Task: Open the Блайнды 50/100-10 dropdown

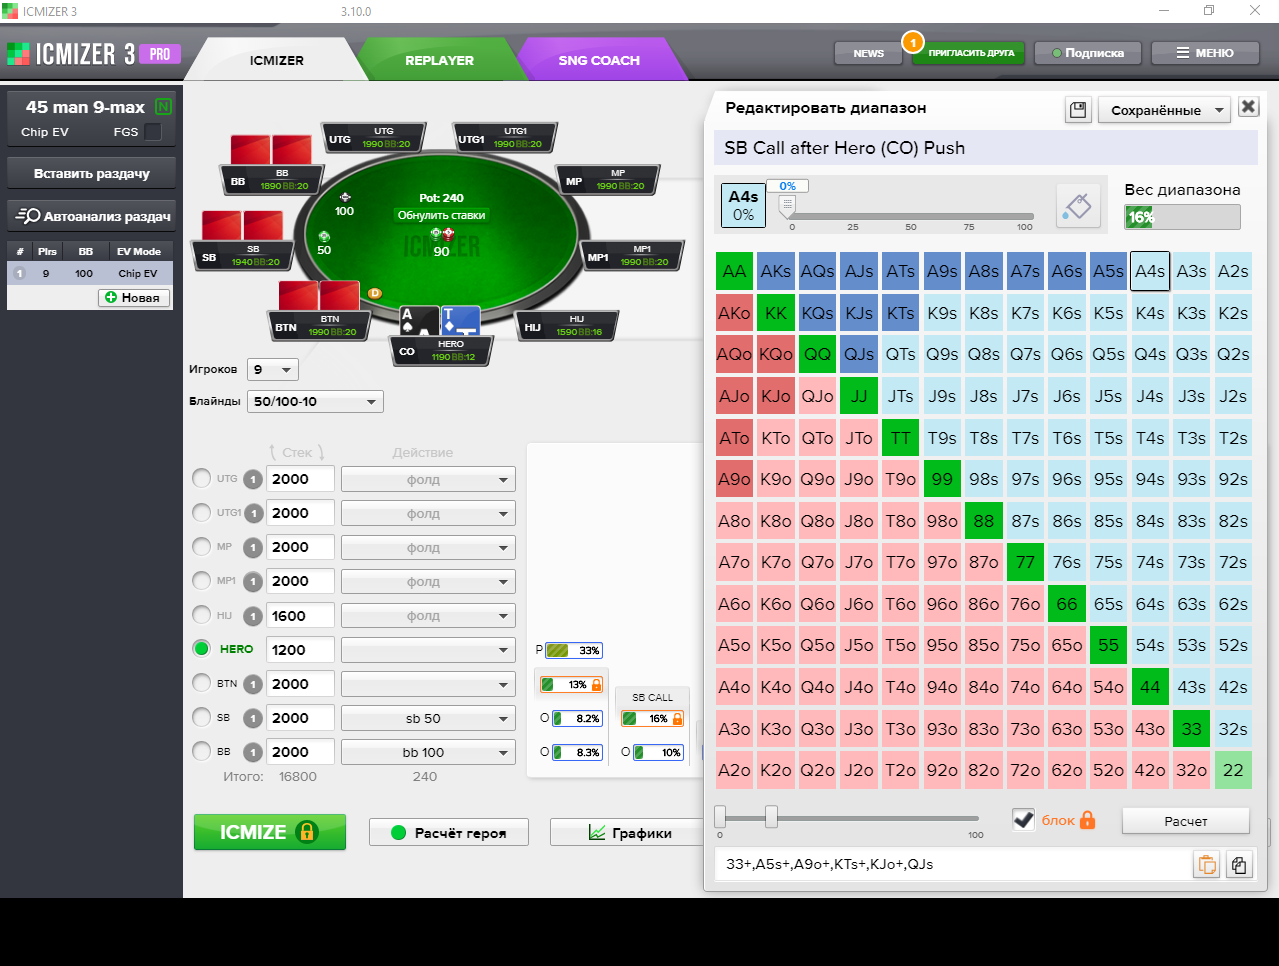Action: coord(316,402)
